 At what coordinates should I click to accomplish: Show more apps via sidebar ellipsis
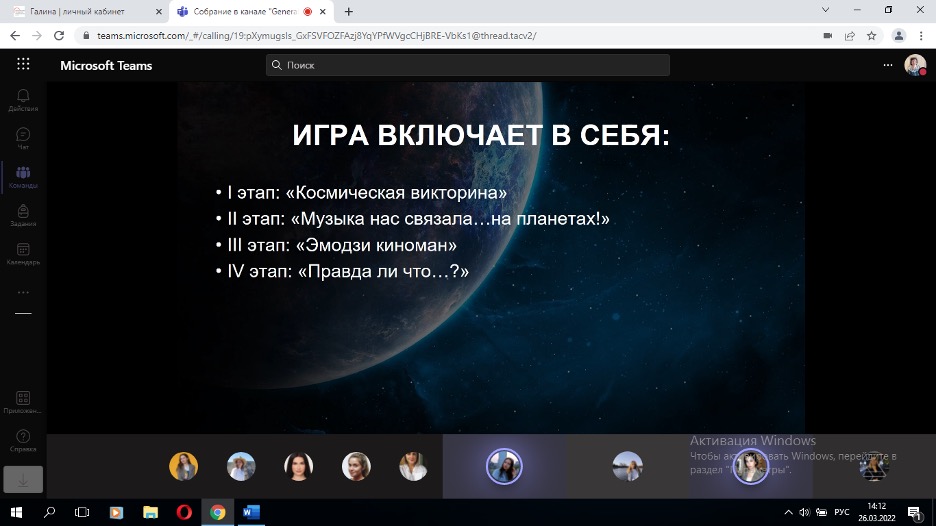[x=23, y=293]
